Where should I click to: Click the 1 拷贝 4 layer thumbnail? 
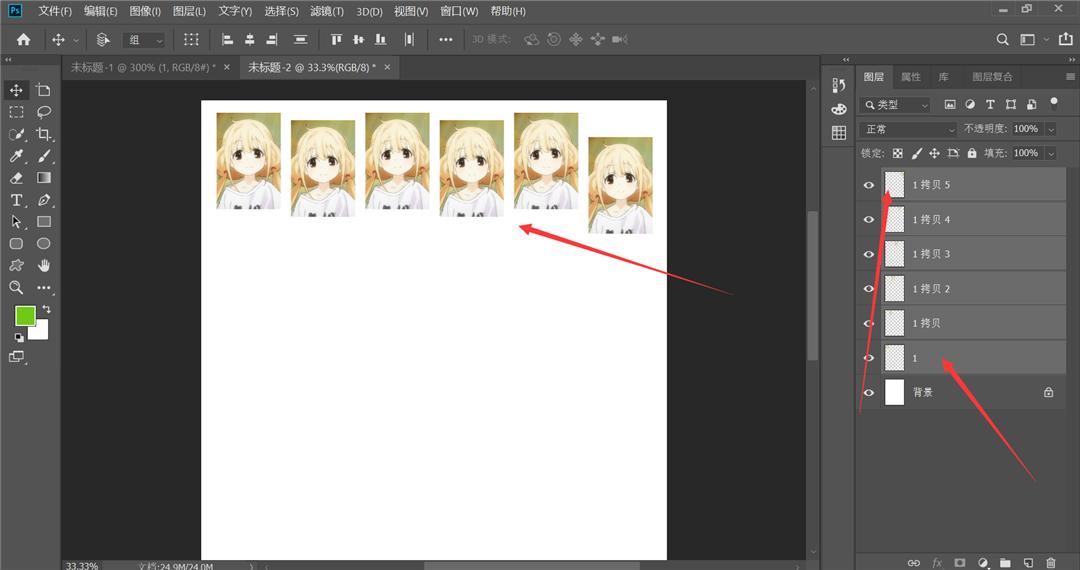894,220
